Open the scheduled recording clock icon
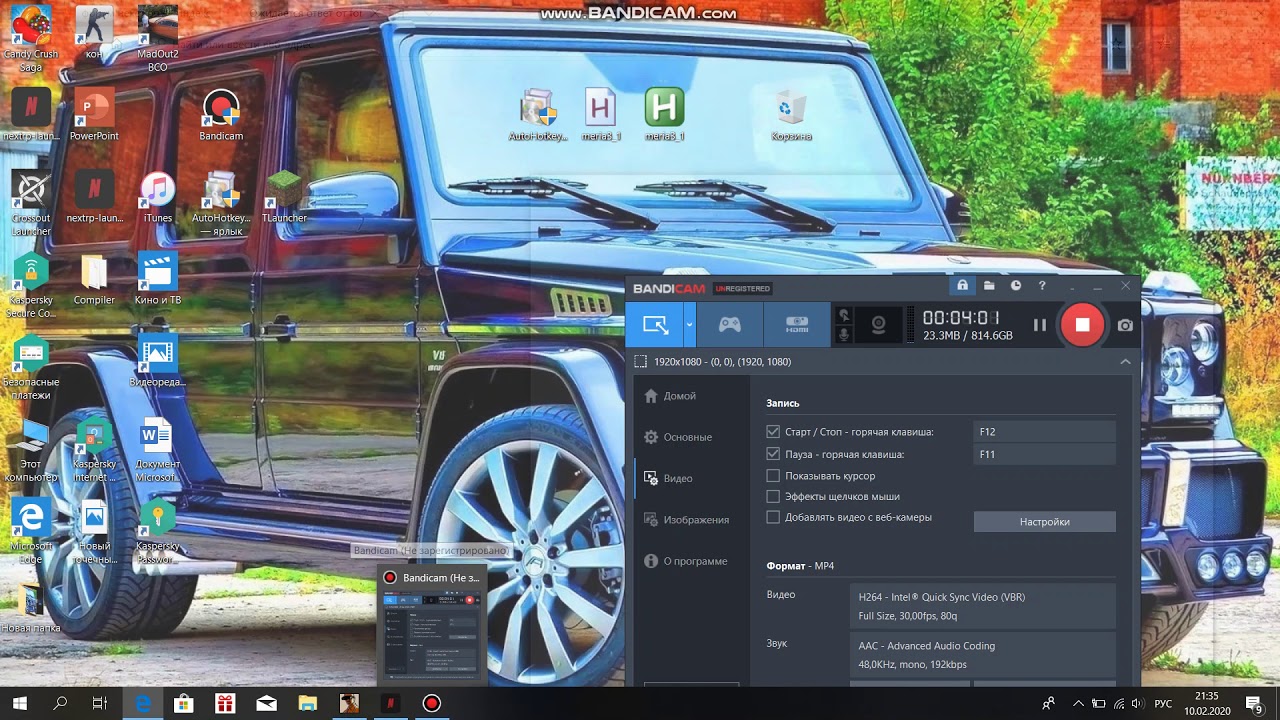The width and height of the screenshot is (1280, 720). tap(1016, 286)
